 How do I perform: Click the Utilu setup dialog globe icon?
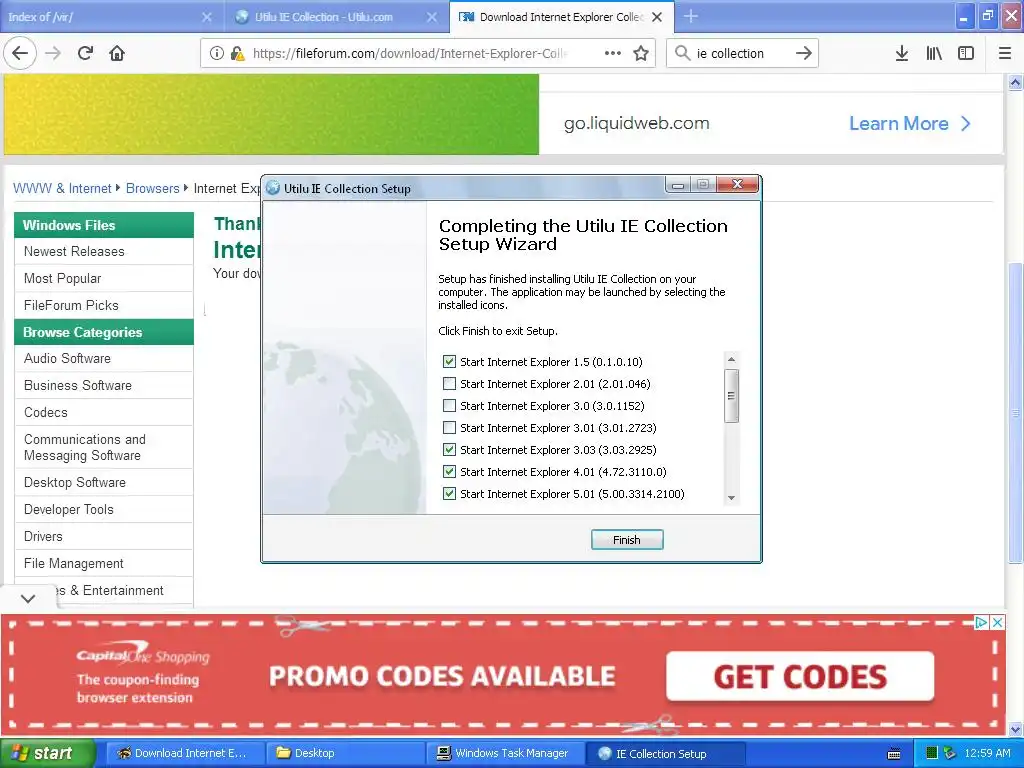(273, 188)
